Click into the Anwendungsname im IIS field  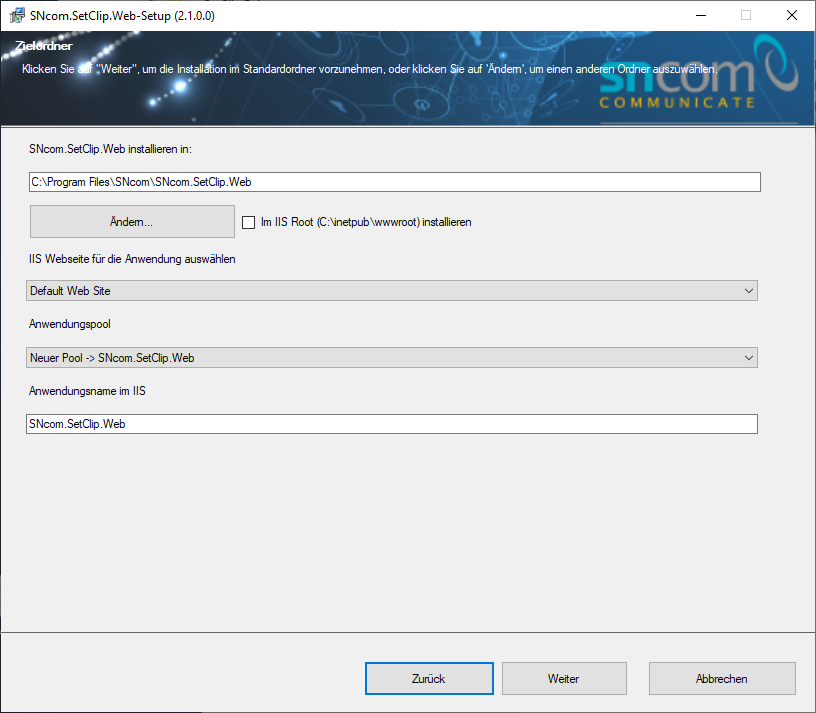[x=391, y=424]
